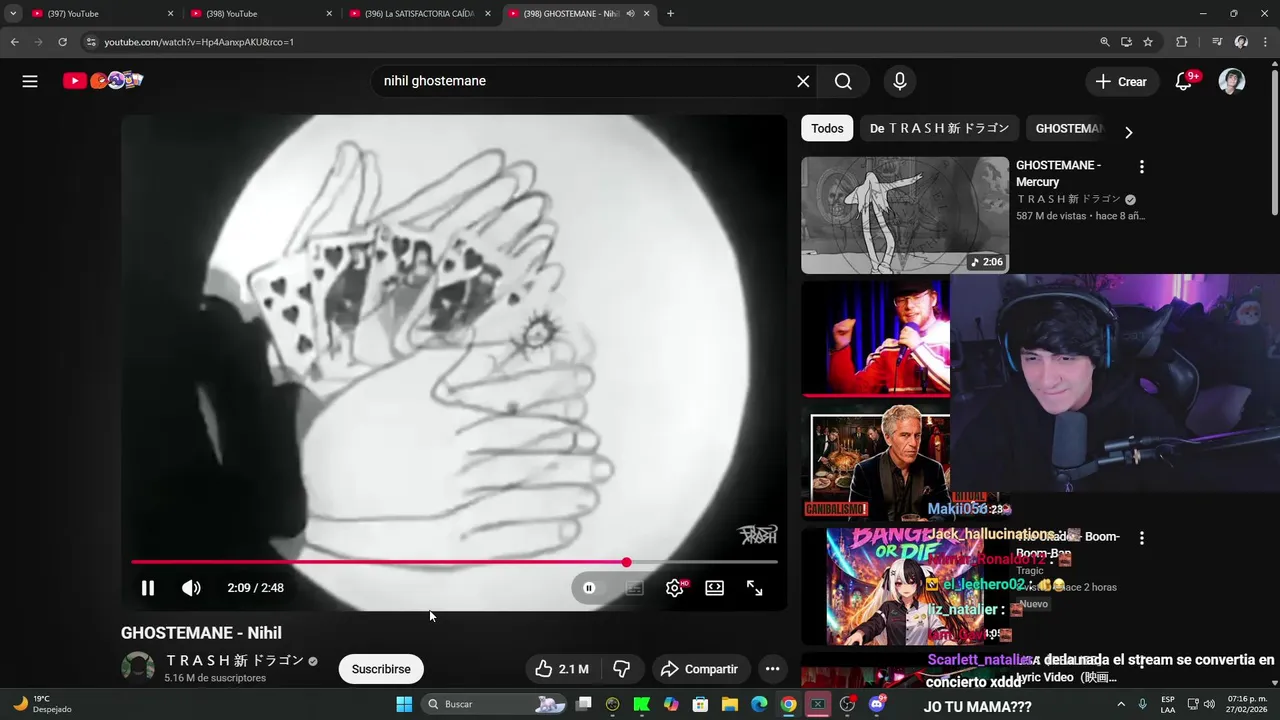Open the tab search dropdown arrow
Screen dimensions: 1280x720
pyautogui.click(x=13, y=14)
